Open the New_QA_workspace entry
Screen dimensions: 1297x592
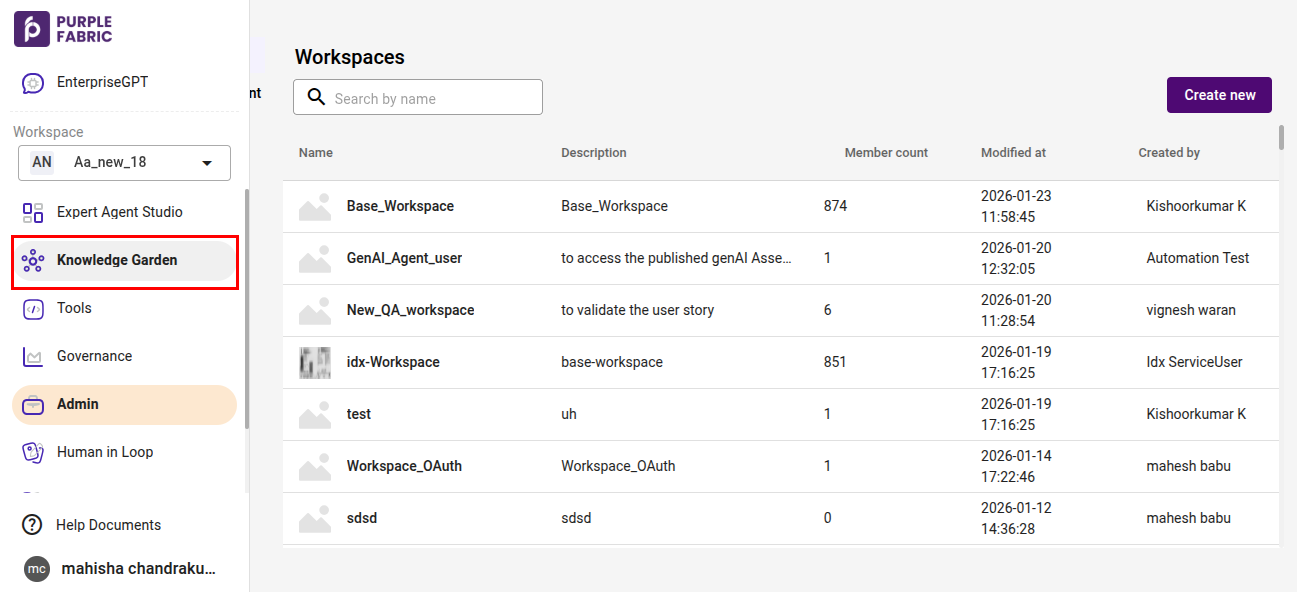410,310
